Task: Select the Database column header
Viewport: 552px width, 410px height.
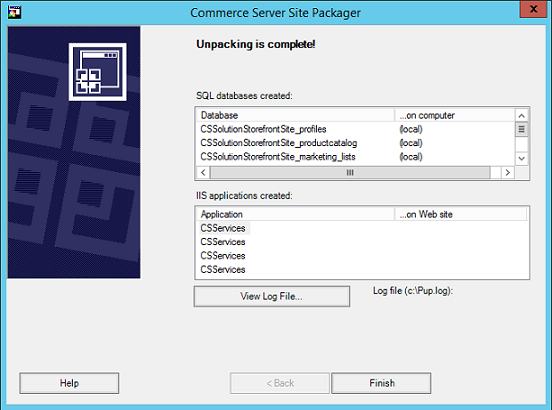Action: click(295, 115)
